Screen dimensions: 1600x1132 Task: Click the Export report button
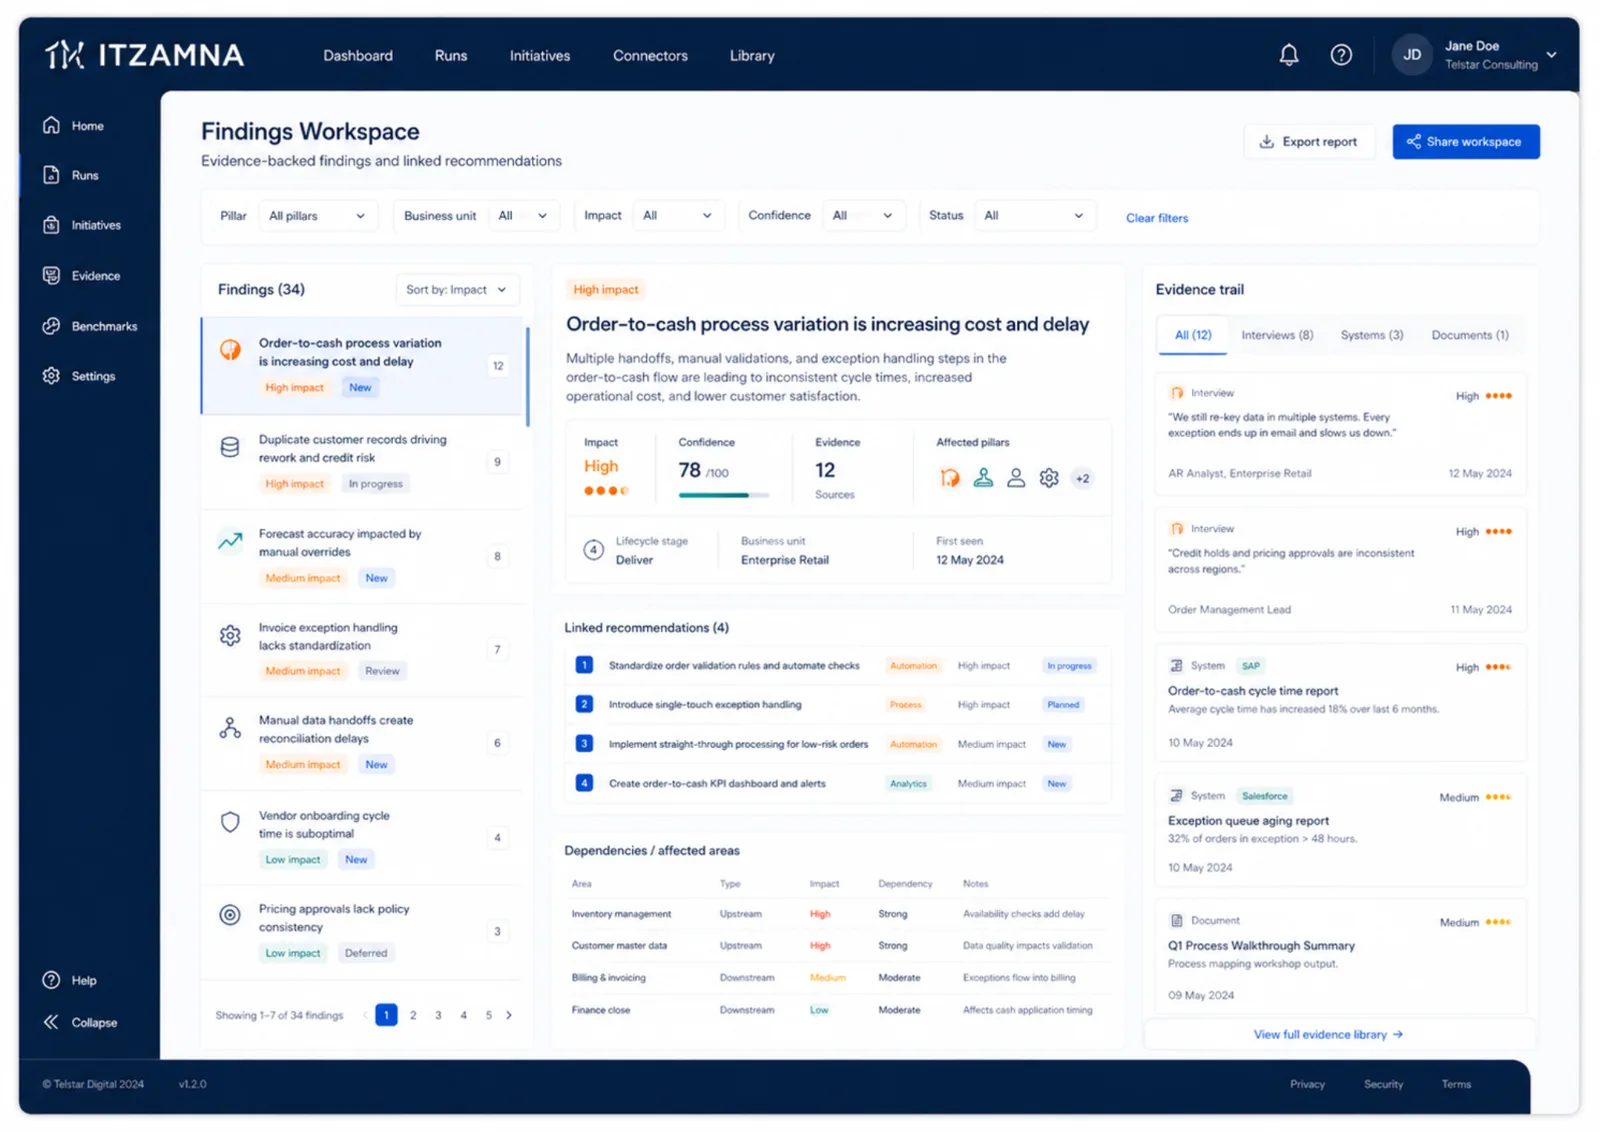1309,142
